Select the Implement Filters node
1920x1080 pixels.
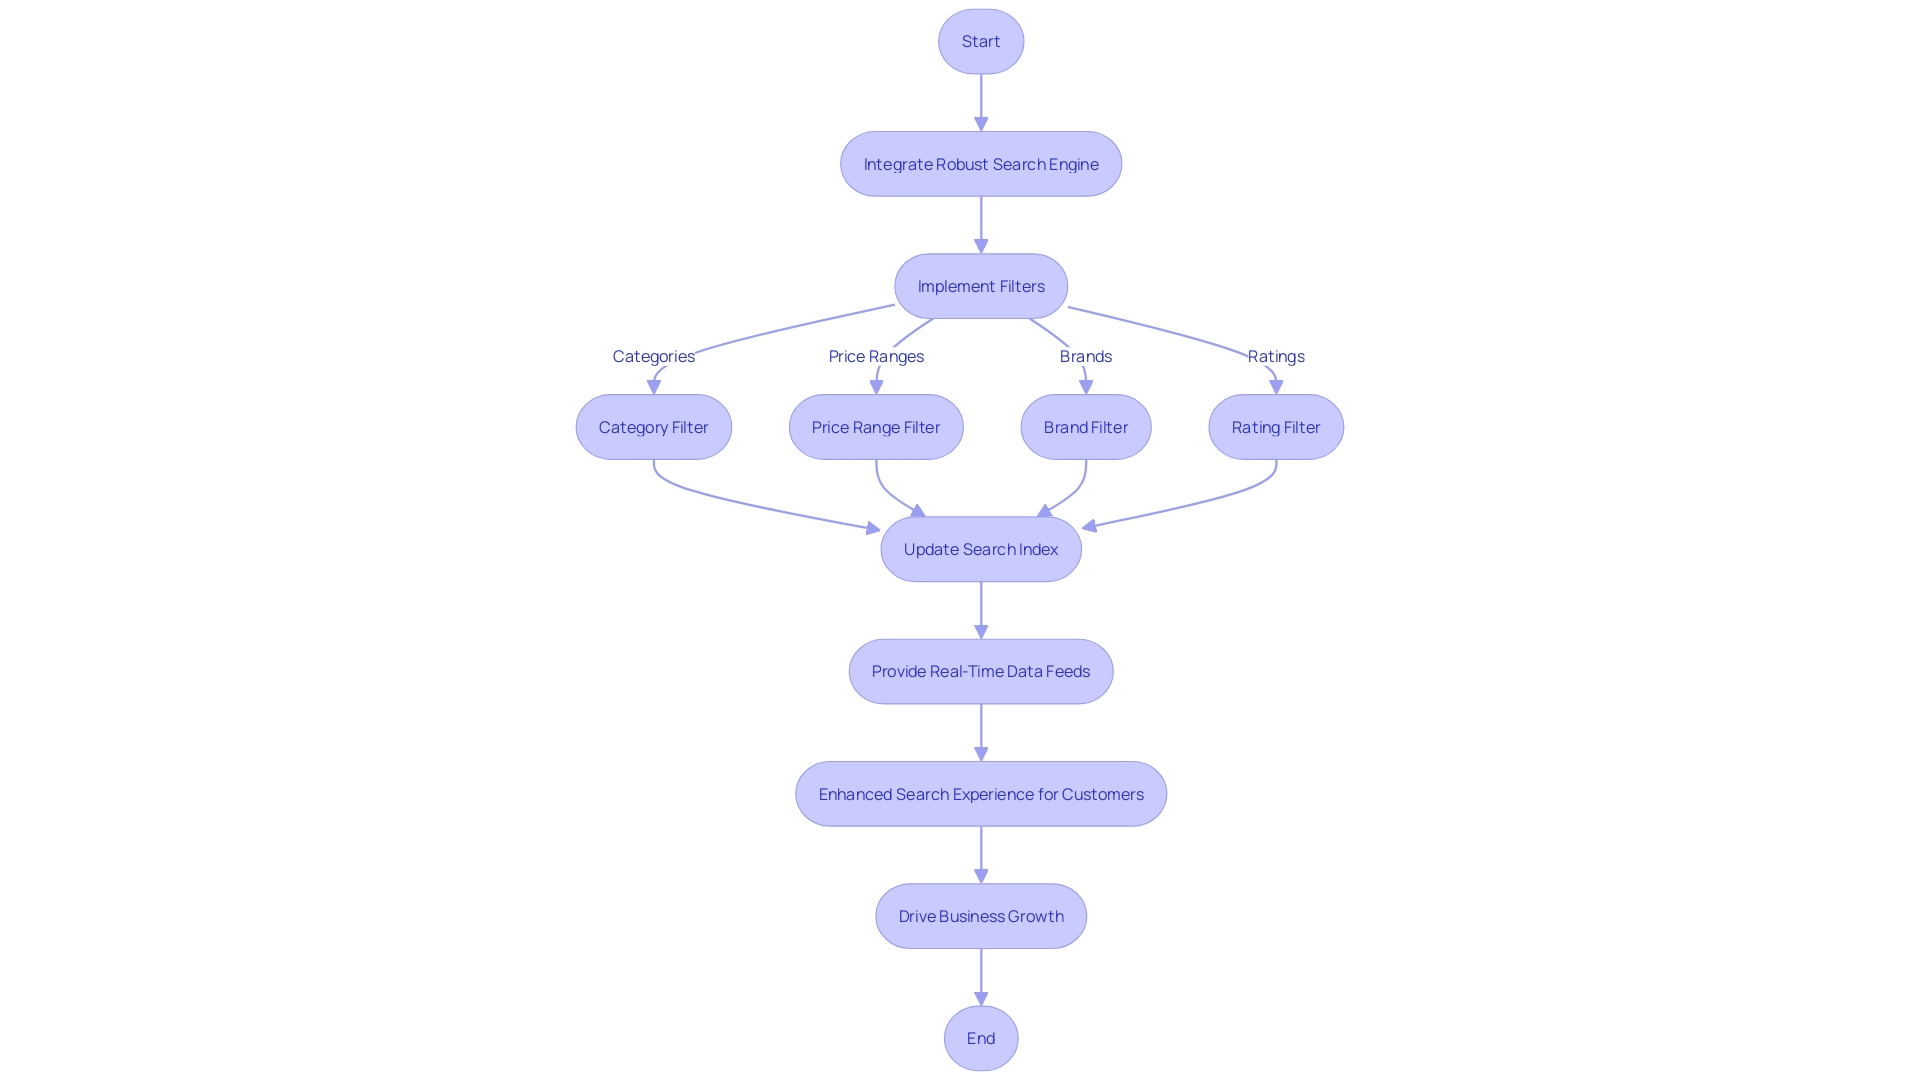(982, 286)
